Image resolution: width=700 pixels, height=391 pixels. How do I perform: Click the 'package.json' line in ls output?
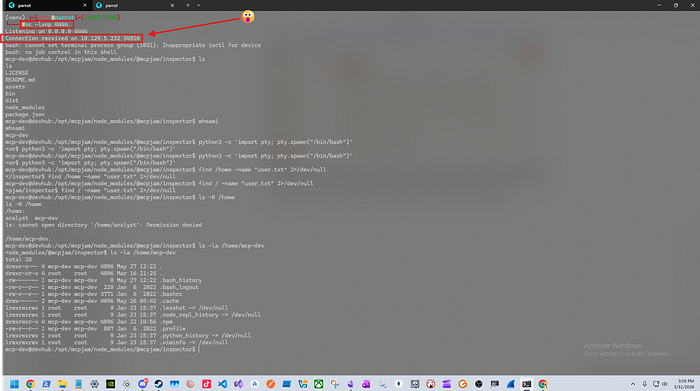point(25,114)
